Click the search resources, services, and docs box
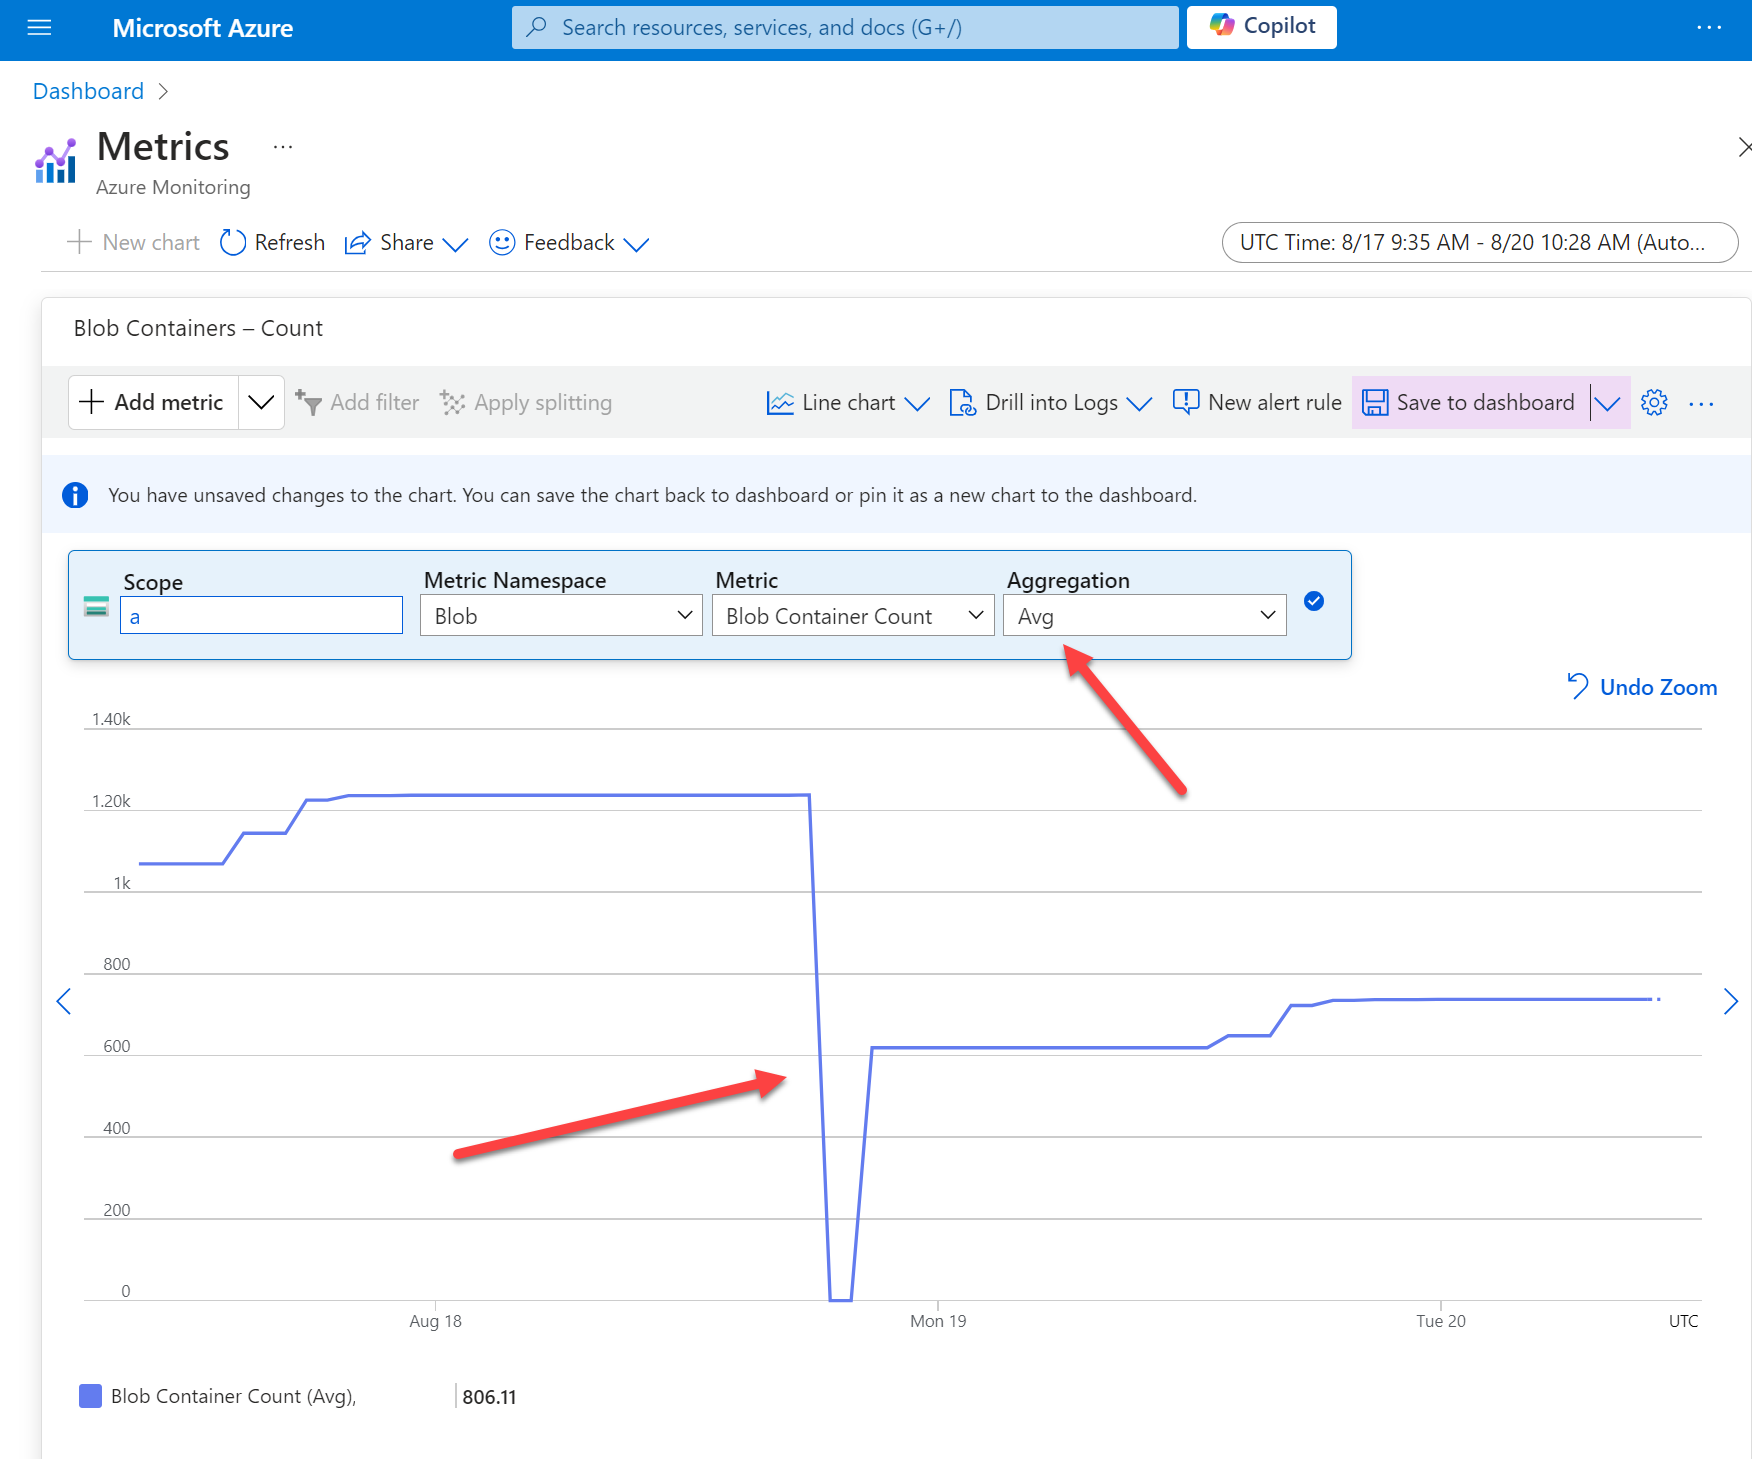Image resolution: width=1752 pixels, height=1459 pixels. (845, 27)
